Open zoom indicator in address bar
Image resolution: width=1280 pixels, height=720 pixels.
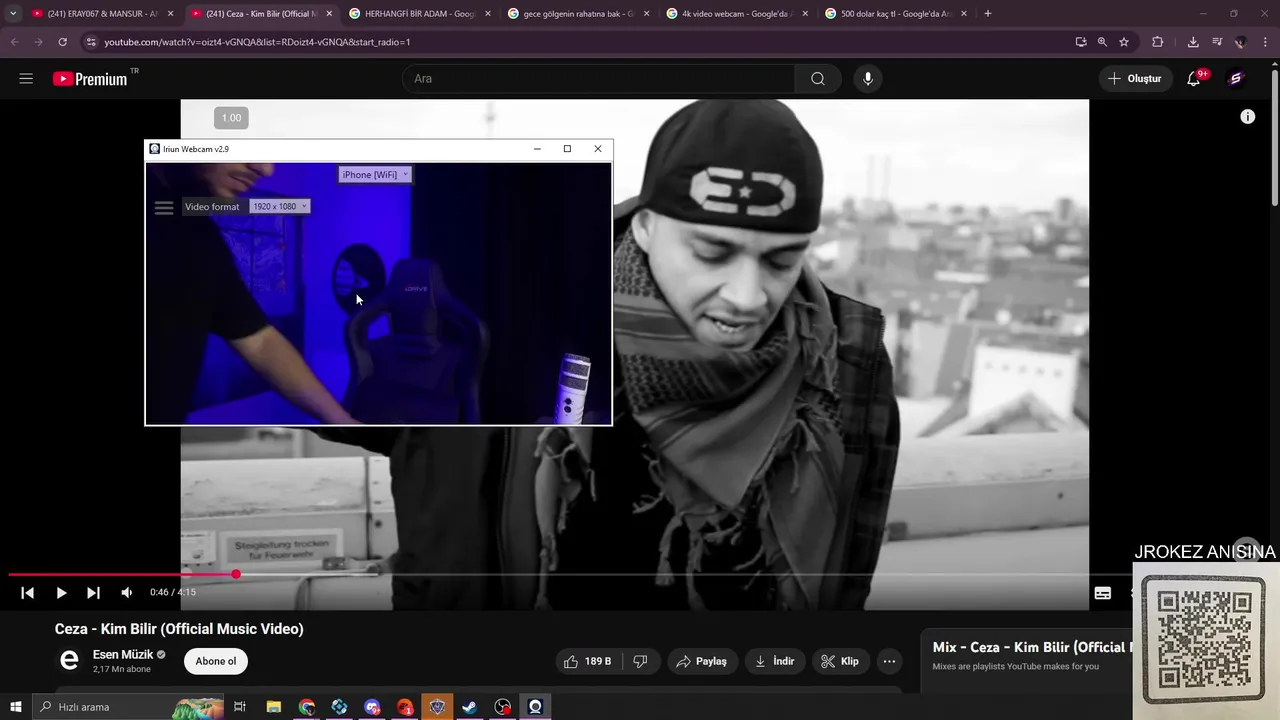coord(1102,42)
